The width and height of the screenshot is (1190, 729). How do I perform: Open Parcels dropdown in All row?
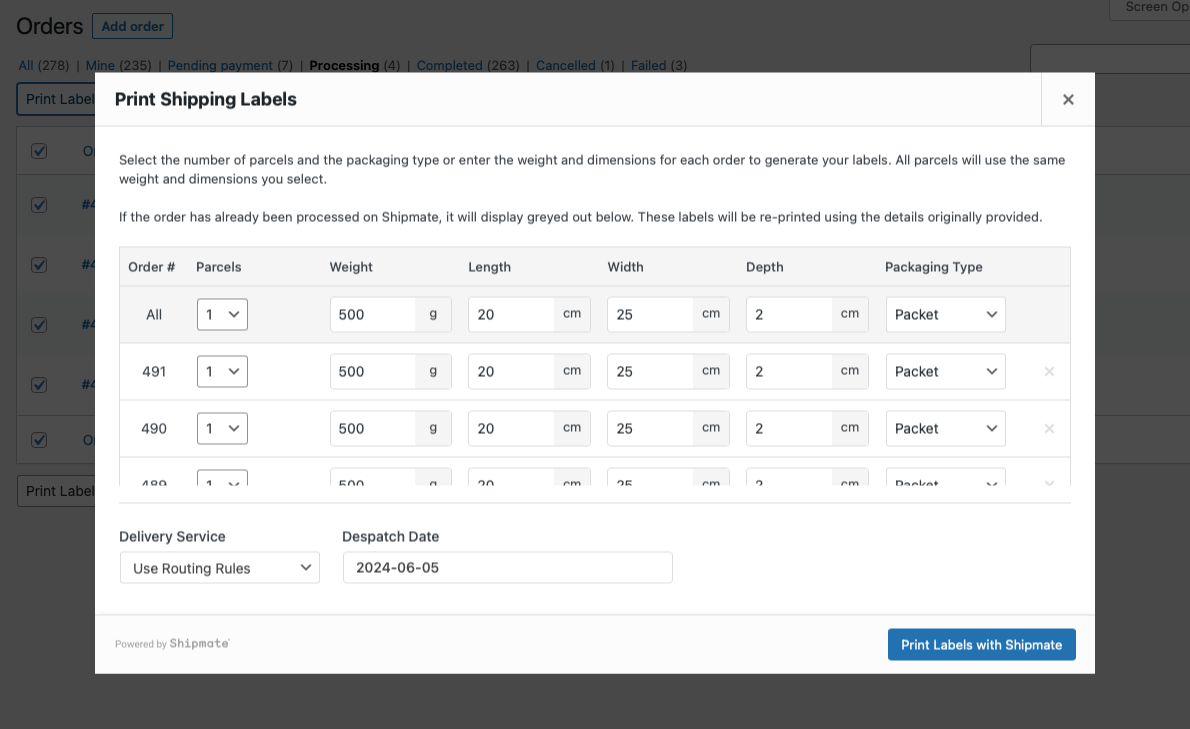click(x=222, y=314)
